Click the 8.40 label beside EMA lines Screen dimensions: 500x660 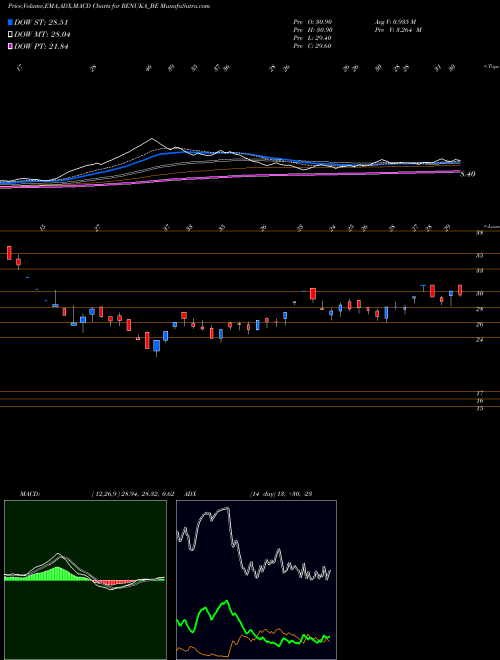(x=468, y=174)
